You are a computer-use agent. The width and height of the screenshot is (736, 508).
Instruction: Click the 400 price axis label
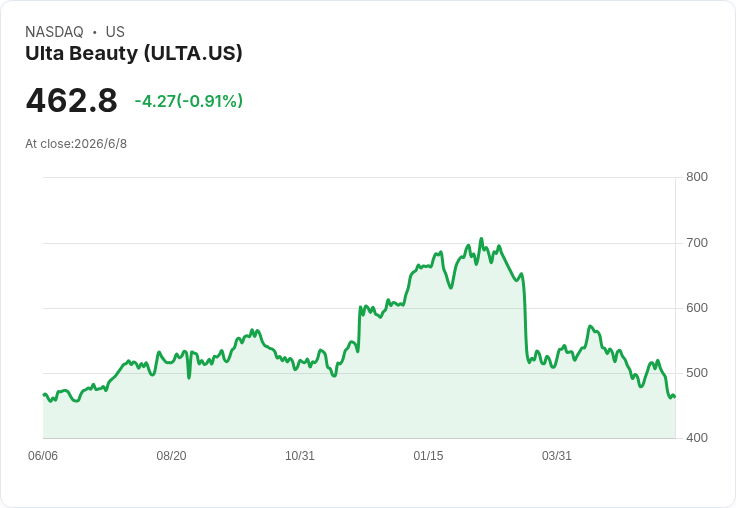pyautogui.click(x=697, y=438)
